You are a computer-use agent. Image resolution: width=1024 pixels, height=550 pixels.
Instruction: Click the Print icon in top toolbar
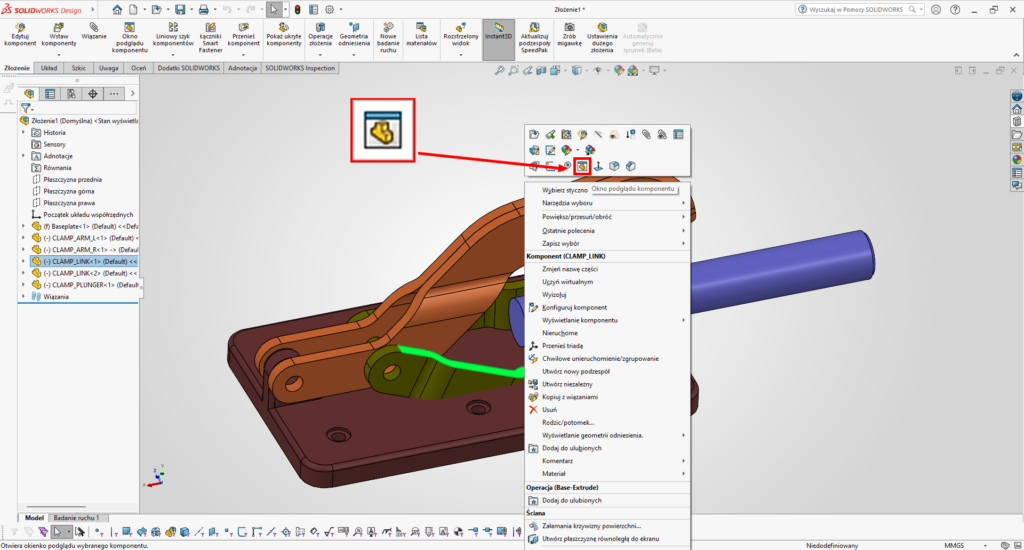pos(203,10)
